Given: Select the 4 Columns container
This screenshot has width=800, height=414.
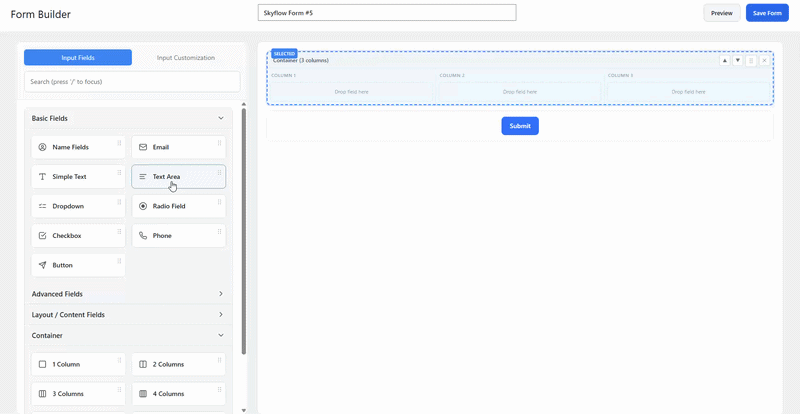Looking at the screenshot, I should 179,394.
